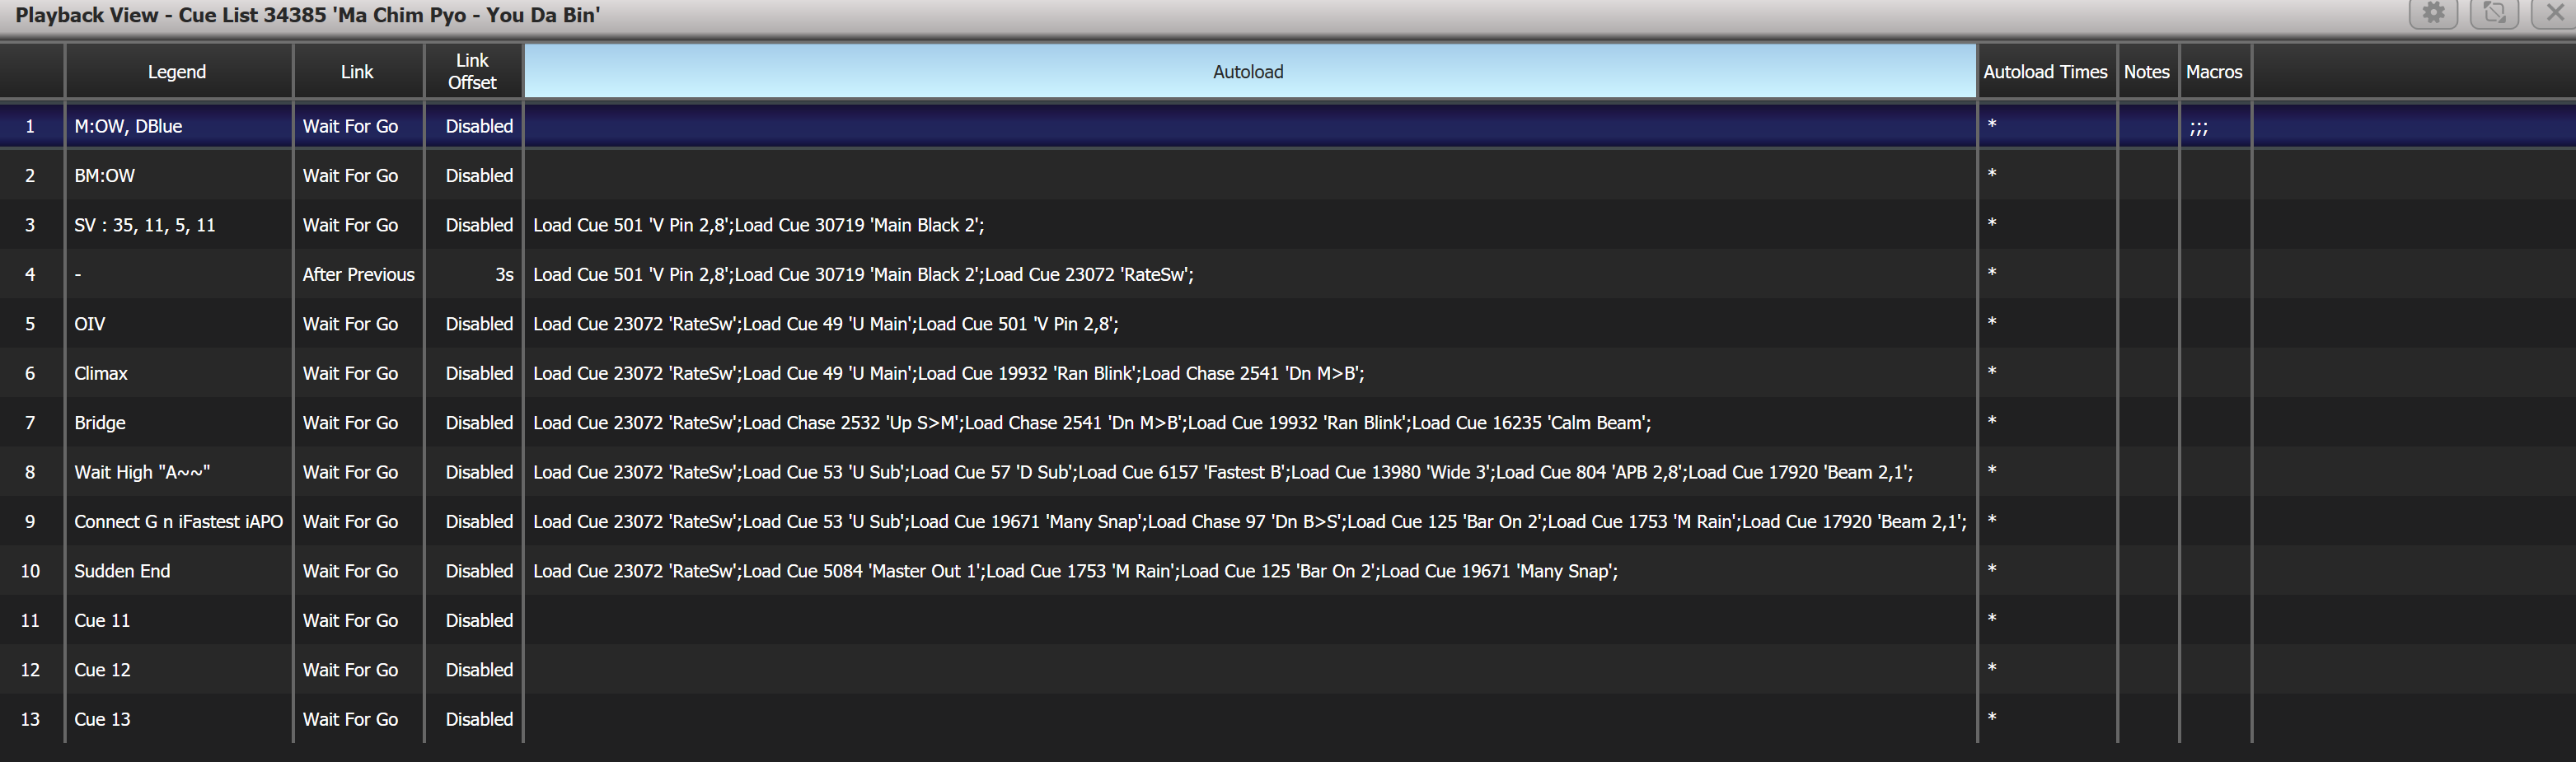Click 'Disabled' link offset of cue 1
The height and width of the screenshot is (762, 2576).
pyautogui.click(x=473, y=126)
